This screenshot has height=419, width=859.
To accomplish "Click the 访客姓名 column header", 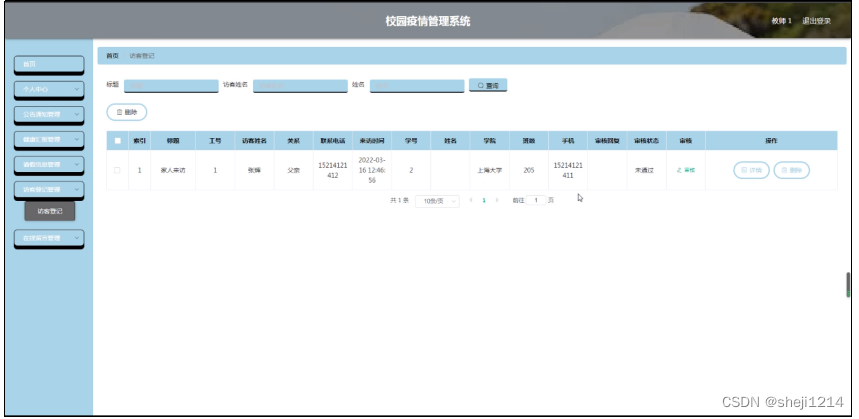I will [254, 141].
